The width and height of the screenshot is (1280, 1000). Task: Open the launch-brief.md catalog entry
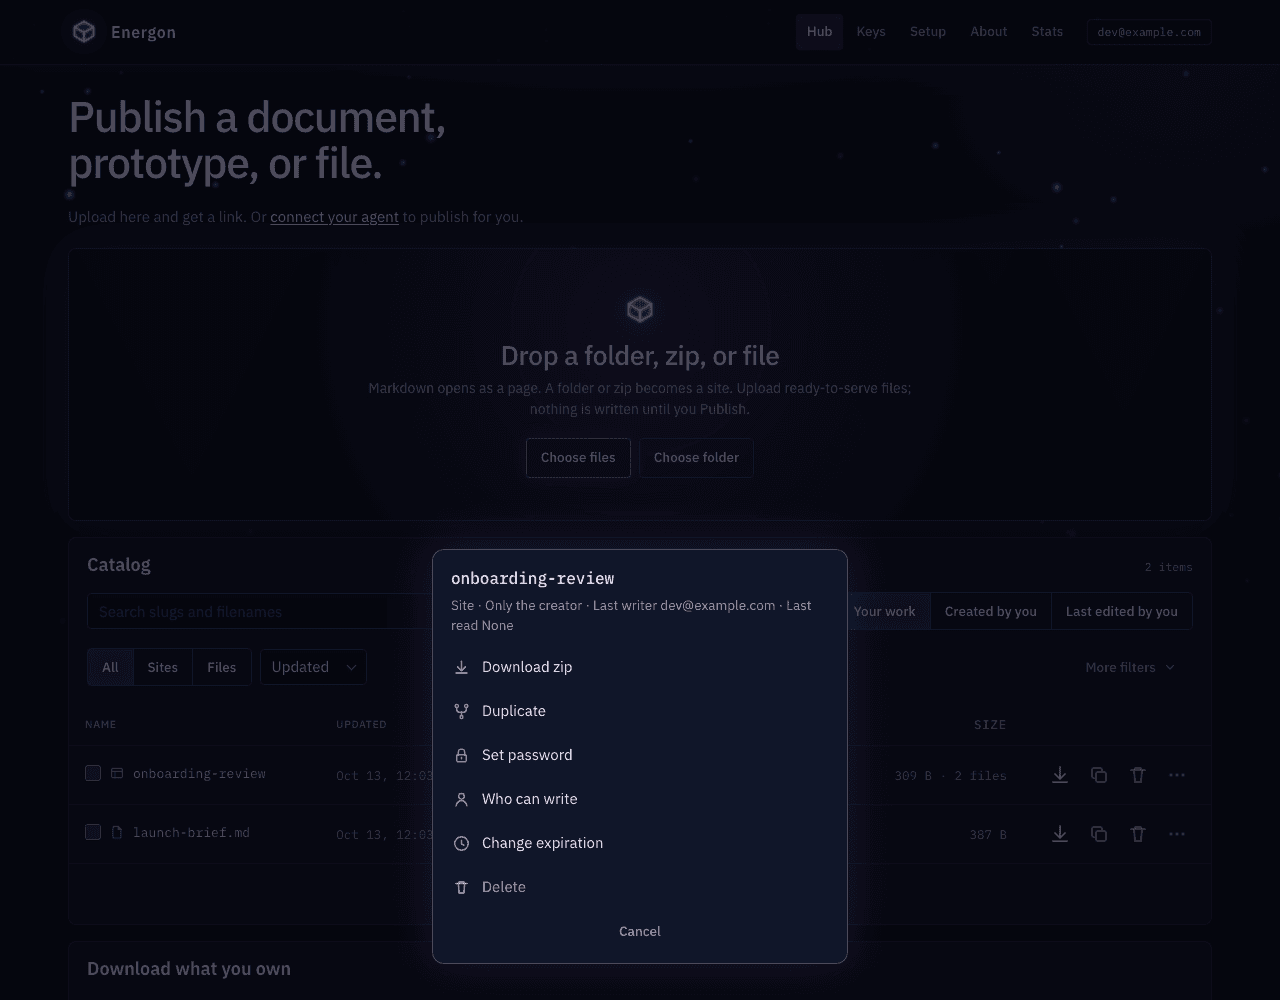tap(191, 832)
